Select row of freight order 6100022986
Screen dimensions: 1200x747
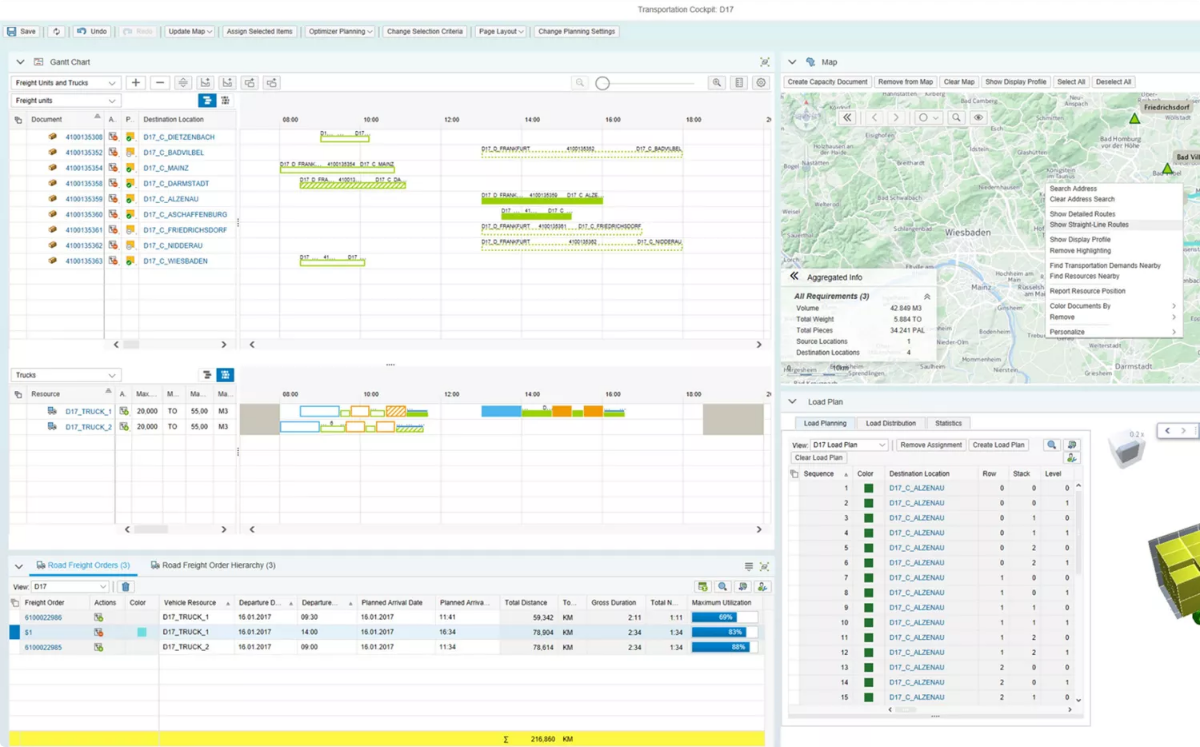click(14, 618)
